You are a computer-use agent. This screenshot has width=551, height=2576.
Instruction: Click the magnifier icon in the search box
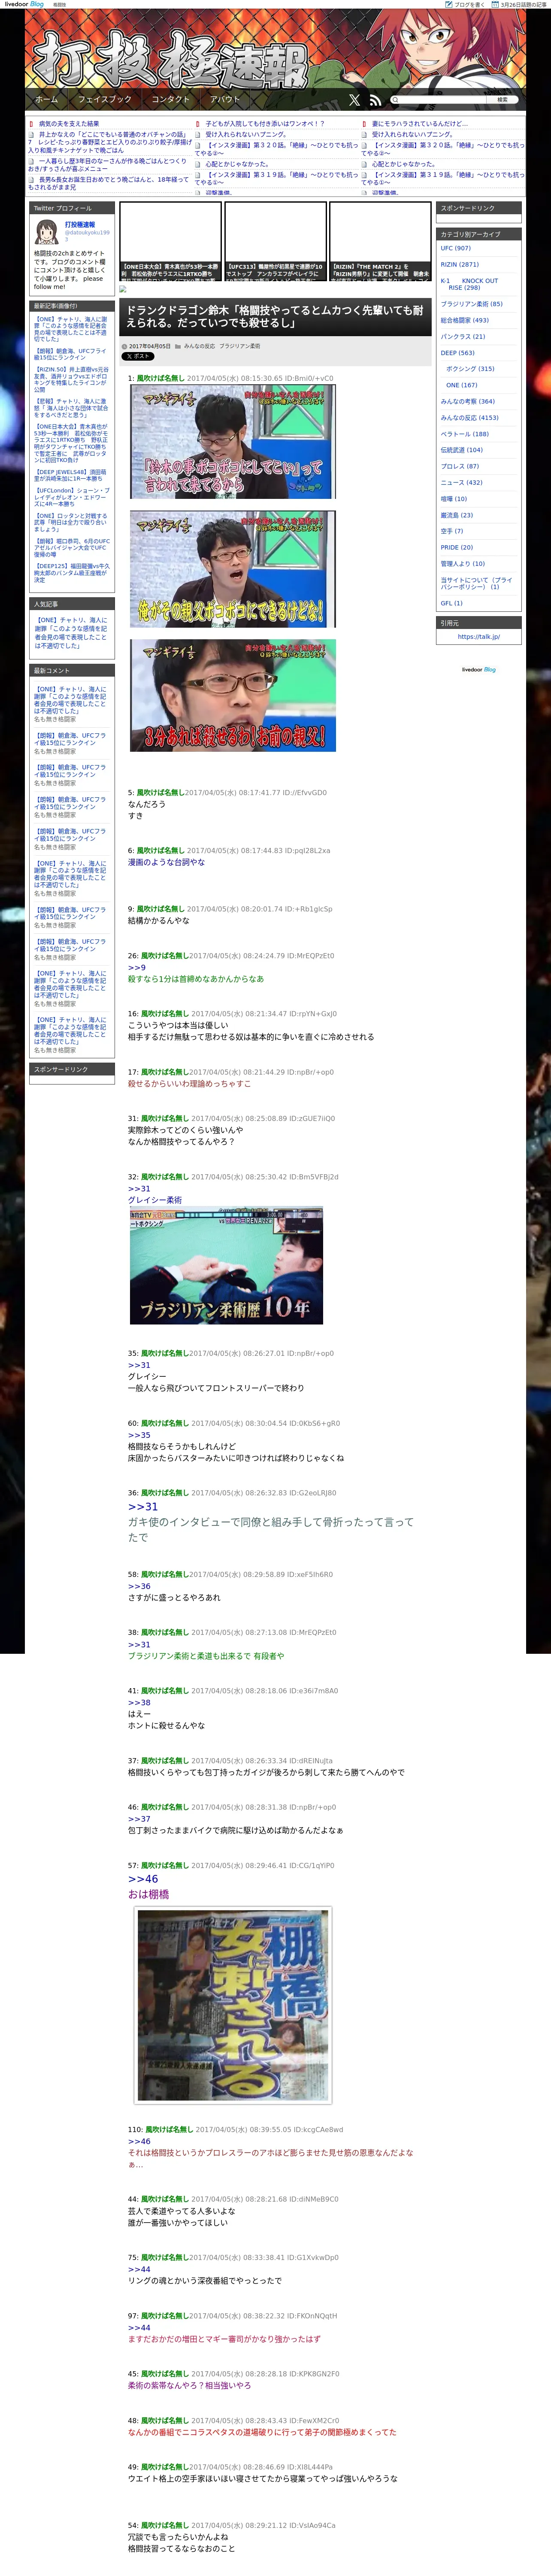[x=395, y=100]
